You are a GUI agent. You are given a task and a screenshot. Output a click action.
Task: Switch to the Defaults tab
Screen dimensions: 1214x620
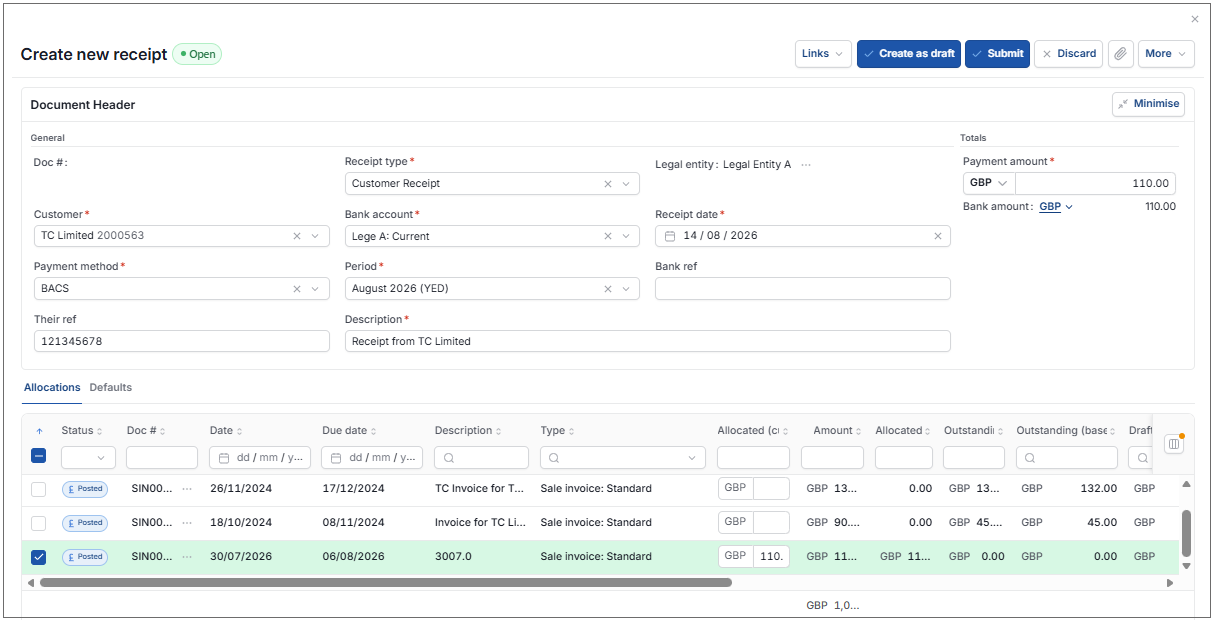click(111, 387)
